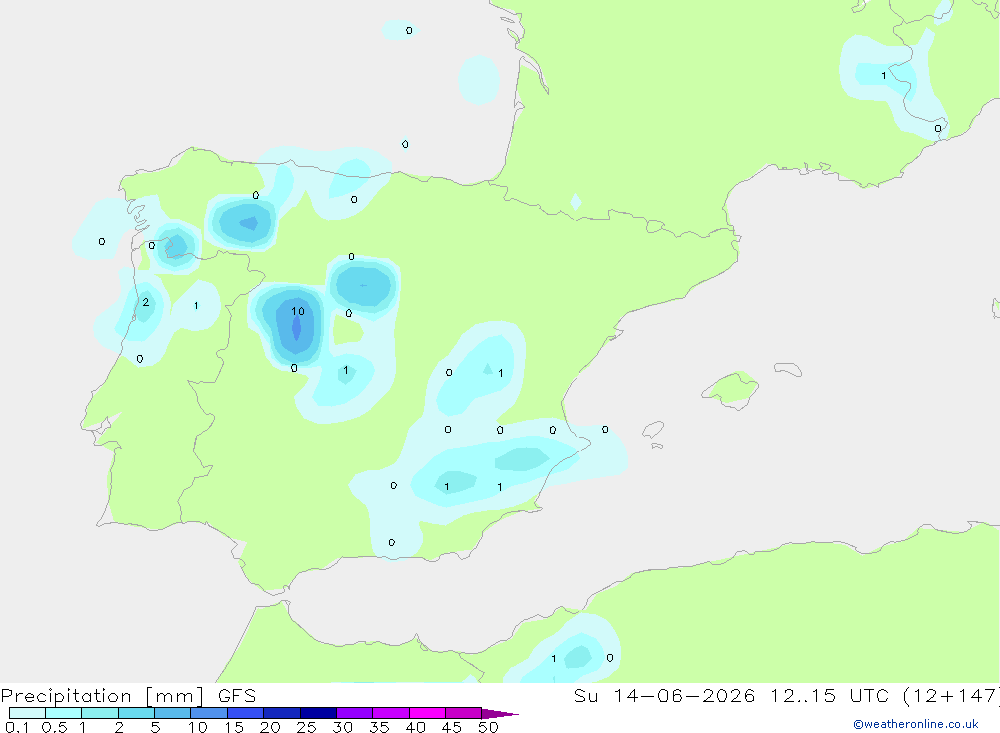Click the violet swatch between 30 and 35
Viewport: 1000px width, 733px height.
[x=354, y=713]
